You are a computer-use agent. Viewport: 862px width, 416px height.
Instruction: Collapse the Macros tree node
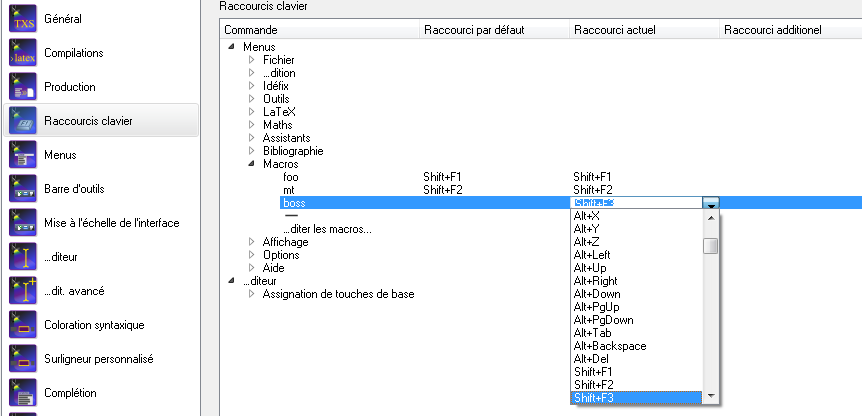tap(252, 164)
